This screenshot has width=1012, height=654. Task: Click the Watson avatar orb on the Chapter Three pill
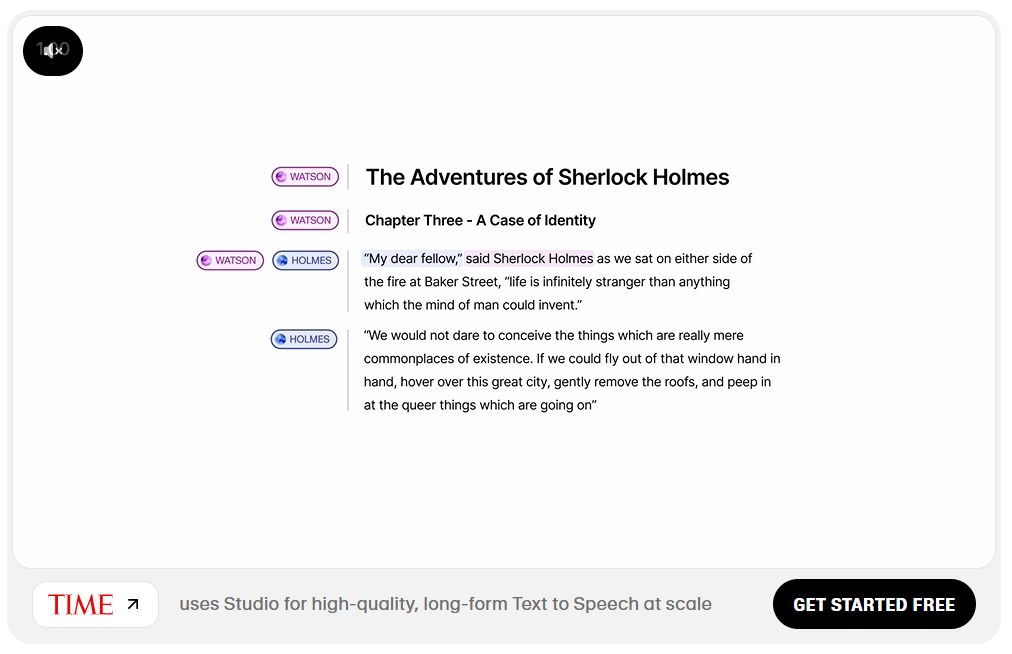pos(280,220)
